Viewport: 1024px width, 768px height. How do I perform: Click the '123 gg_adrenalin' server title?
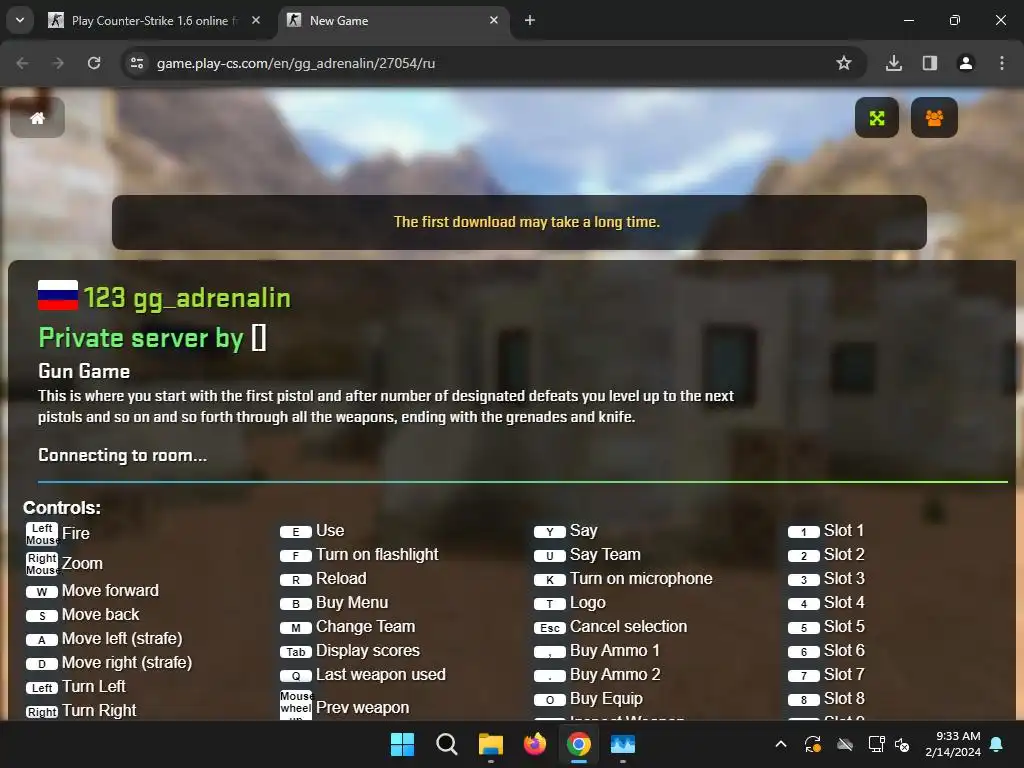[x=187, y=298]
